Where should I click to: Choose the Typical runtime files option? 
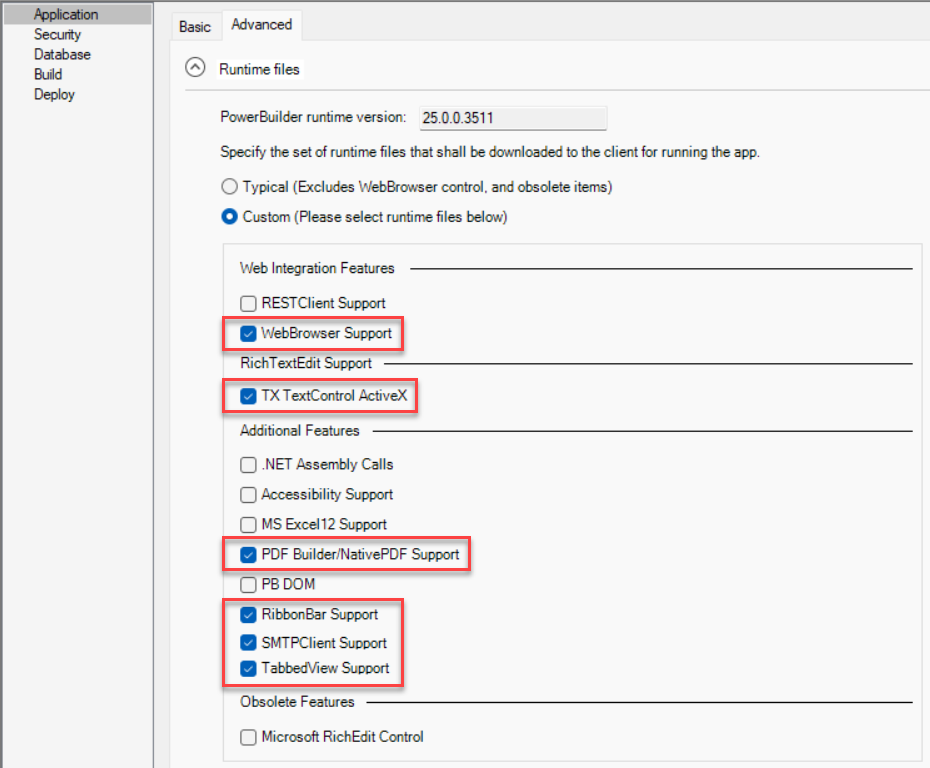coord(230,187)
